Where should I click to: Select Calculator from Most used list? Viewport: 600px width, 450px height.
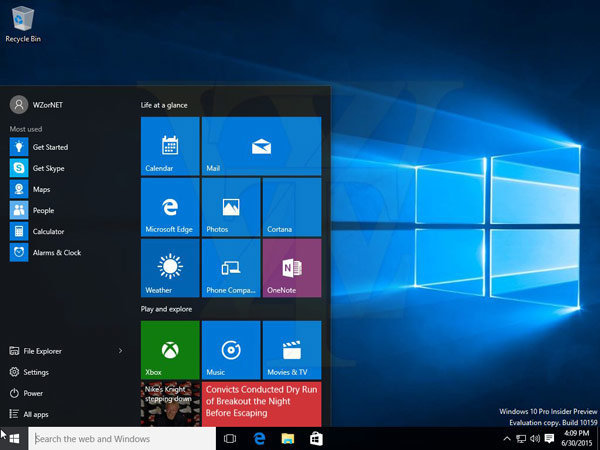point(49,231)
